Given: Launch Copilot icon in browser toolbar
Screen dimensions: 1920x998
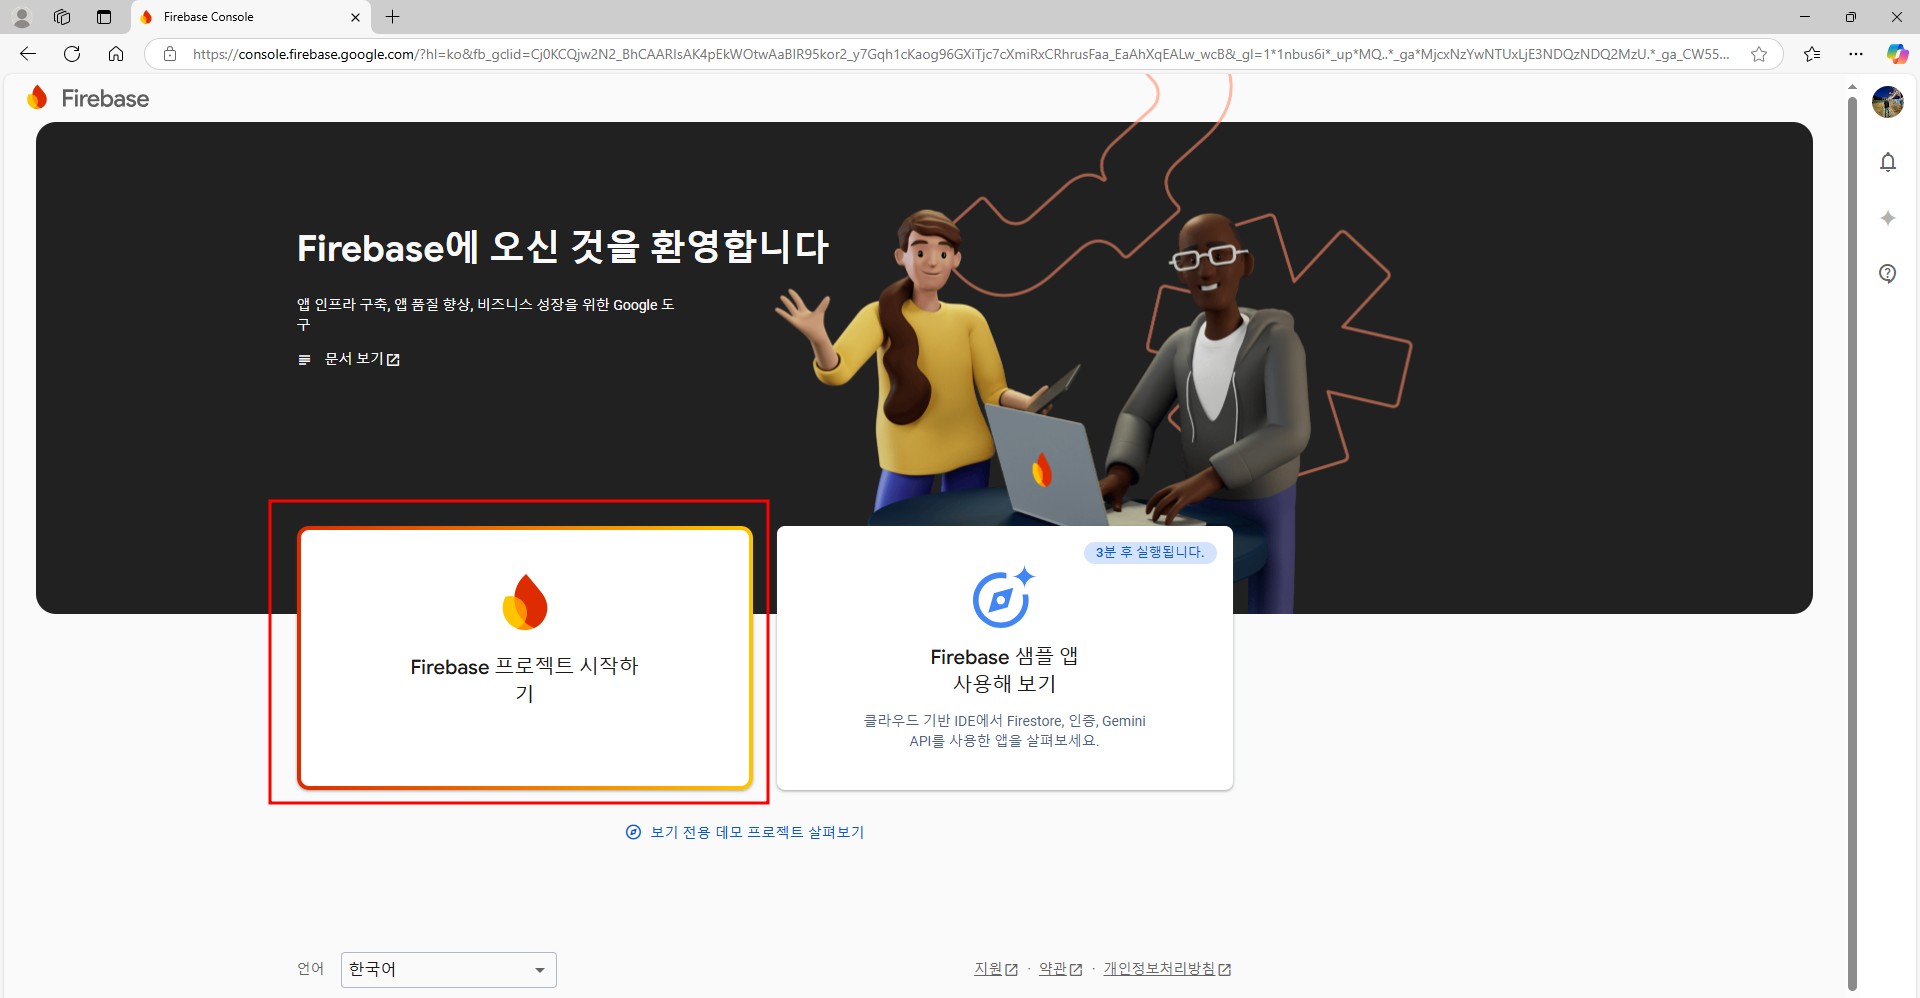Looking at the screenshot, I should click(1897, 54).
